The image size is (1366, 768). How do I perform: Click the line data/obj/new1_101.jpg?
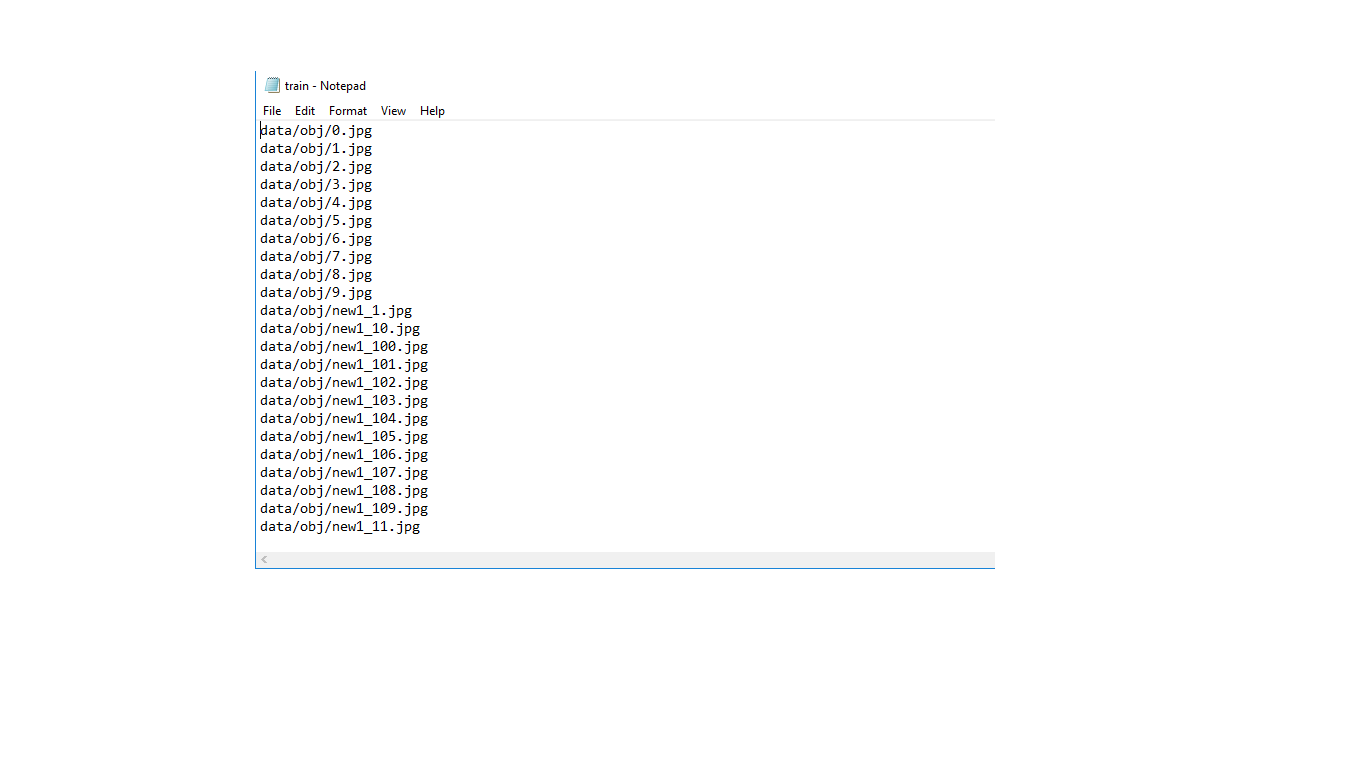click(344, 365)
